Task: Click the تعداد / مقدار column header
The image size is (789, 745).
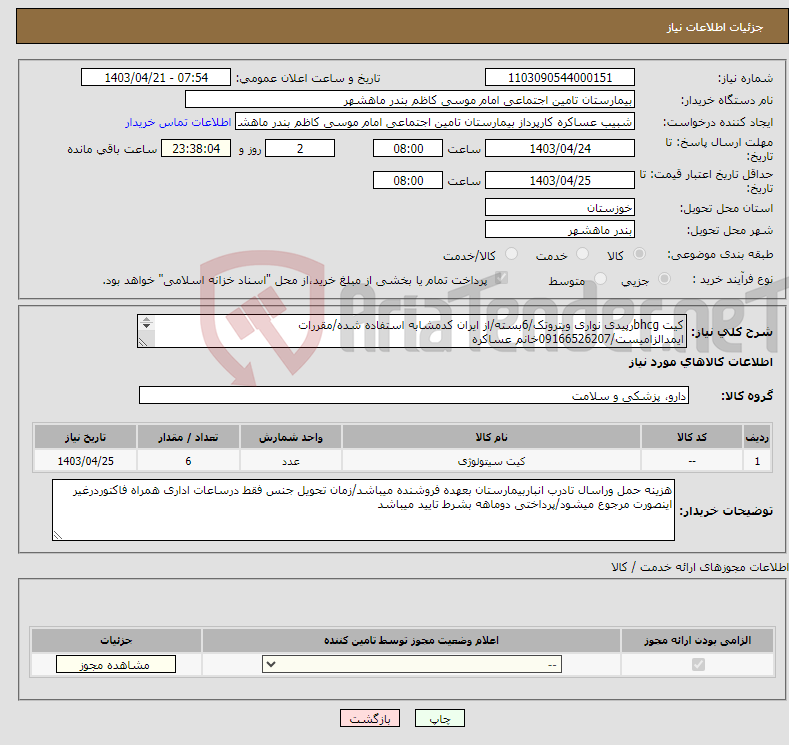Action: 188,437
